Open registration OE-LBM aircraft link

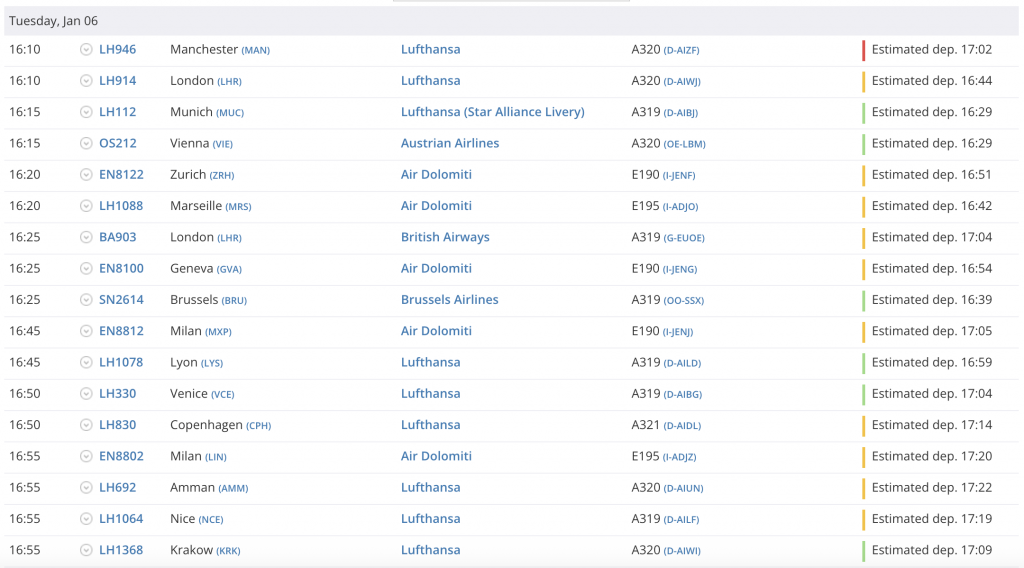685,144
